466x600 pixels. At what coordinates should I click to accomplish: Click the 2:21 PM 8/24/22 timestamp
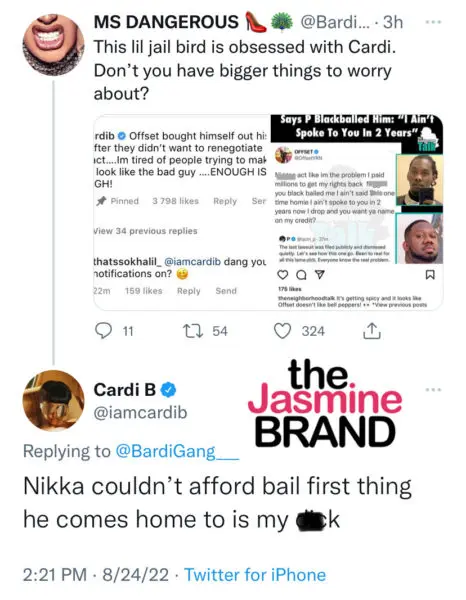pos(95,575)
